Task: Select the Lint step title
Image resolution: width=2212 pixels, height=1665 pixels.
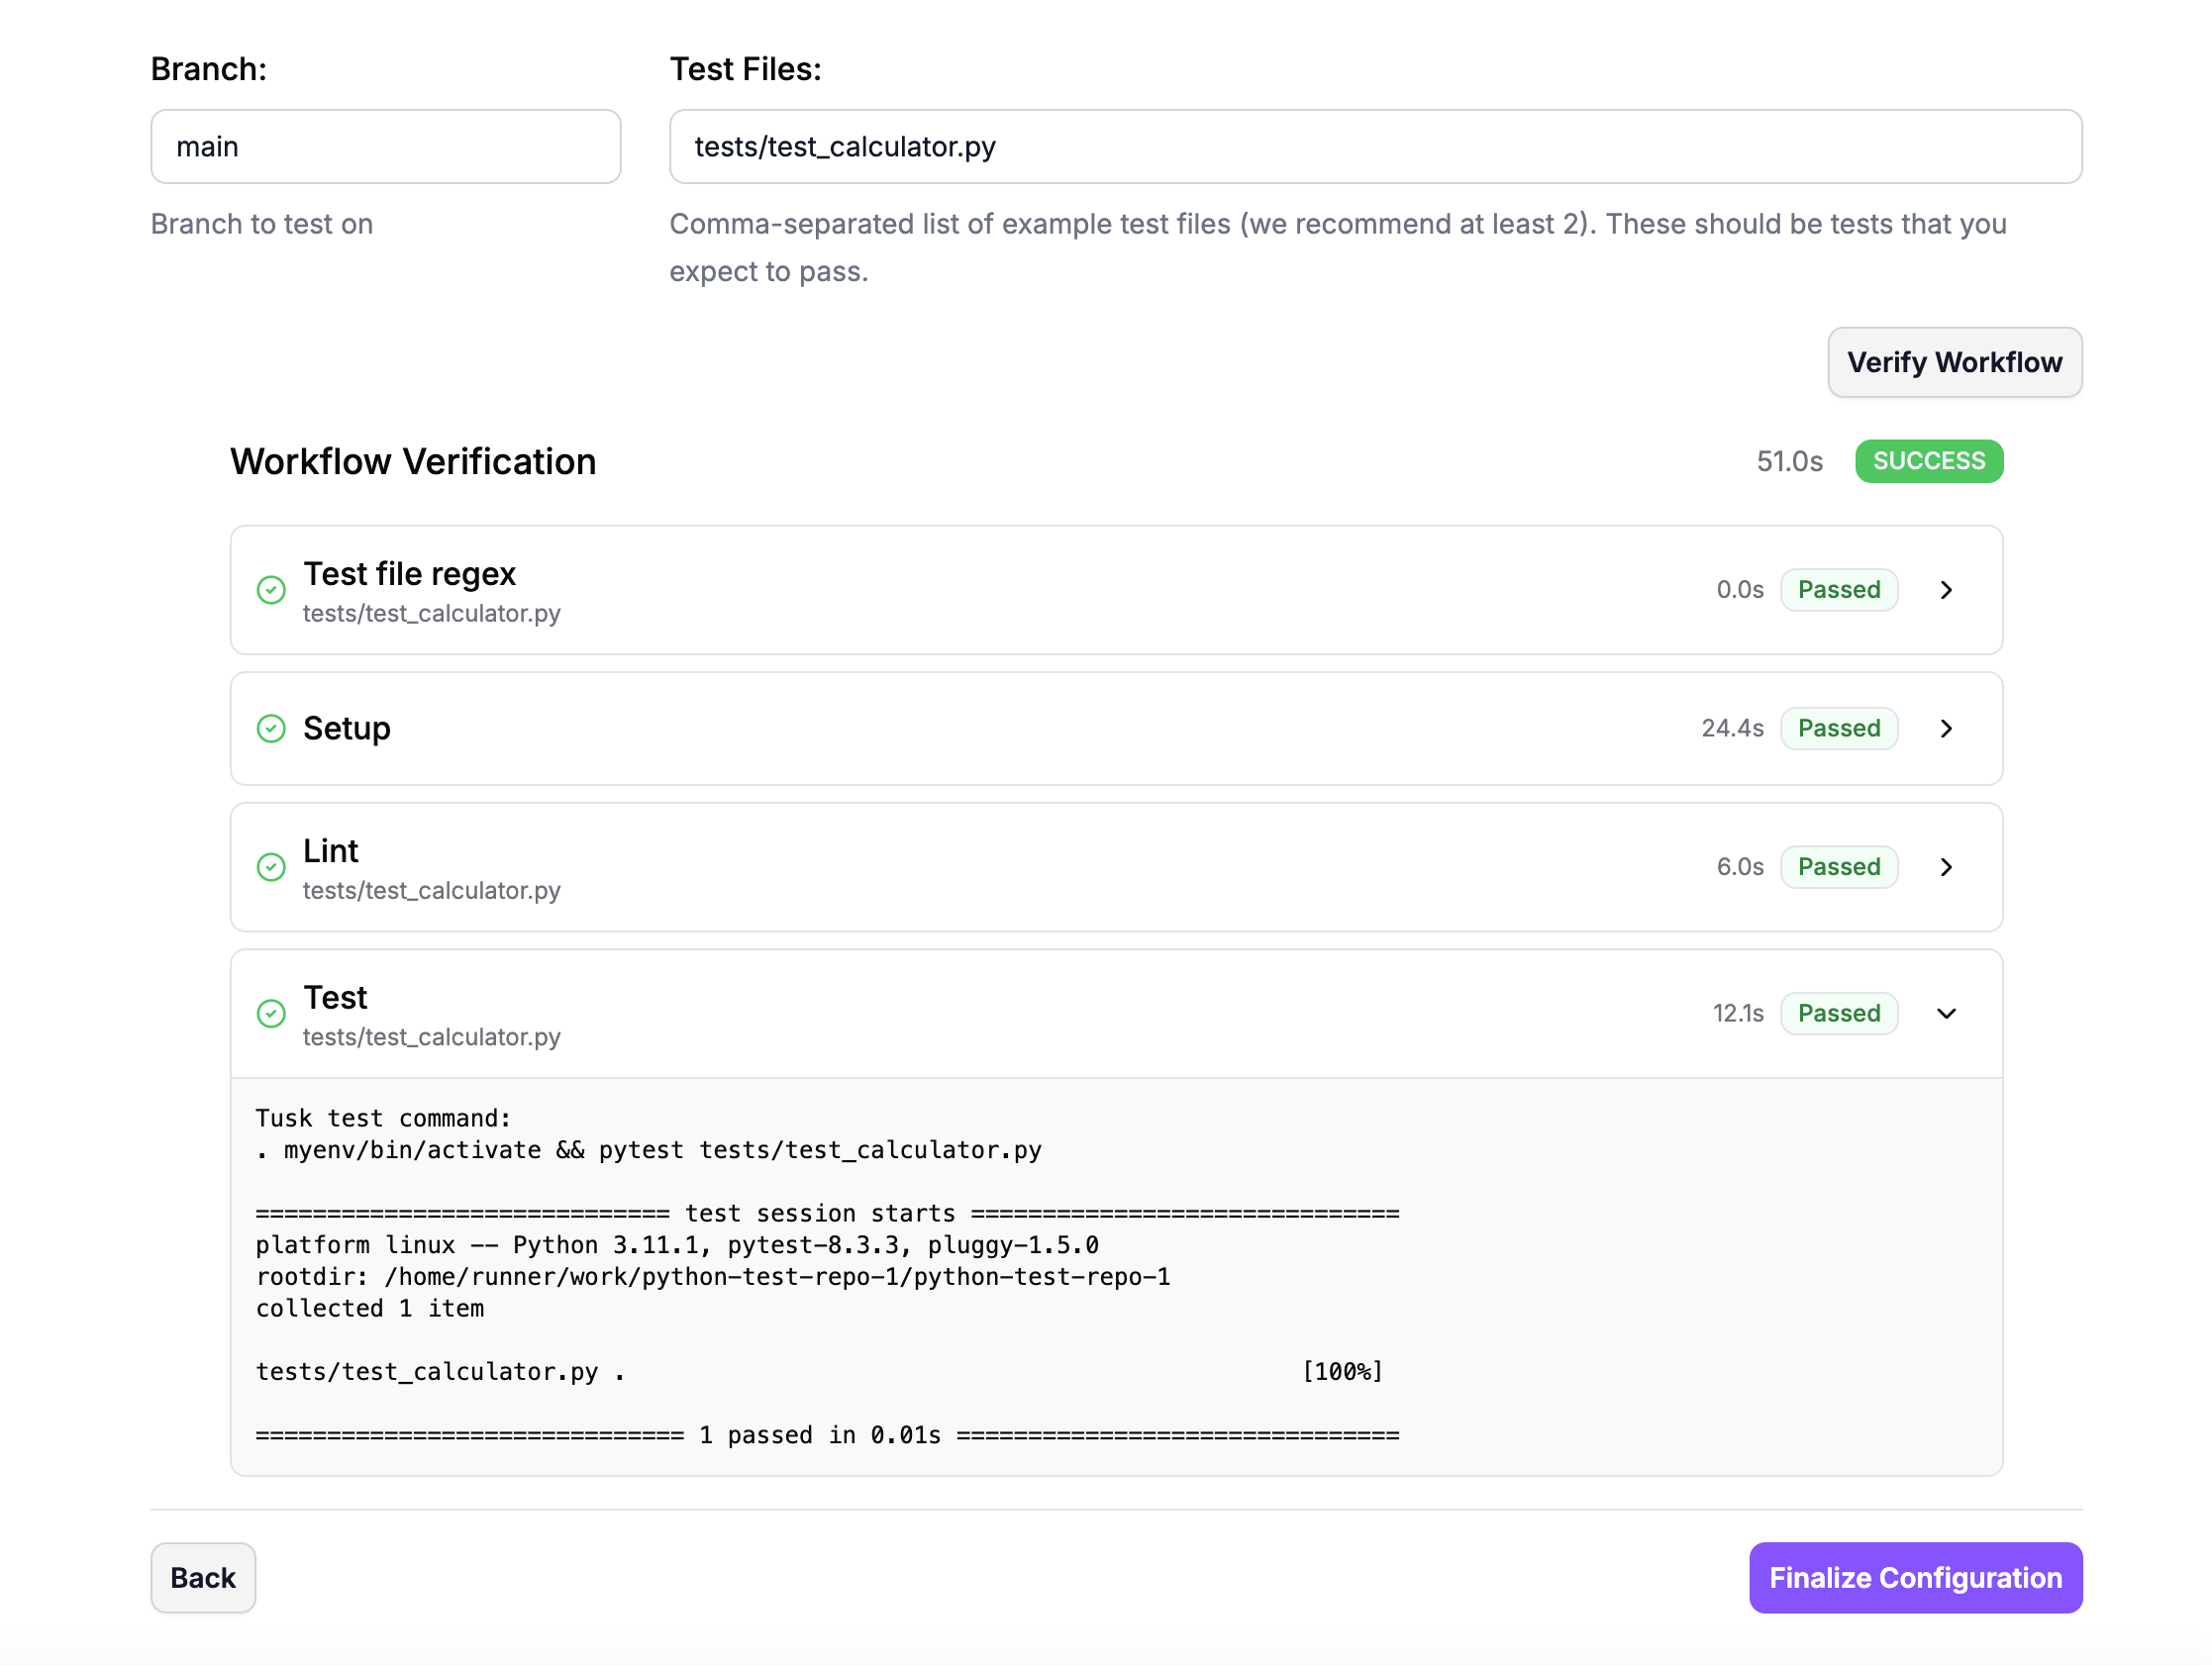Action: click(330, 851)
